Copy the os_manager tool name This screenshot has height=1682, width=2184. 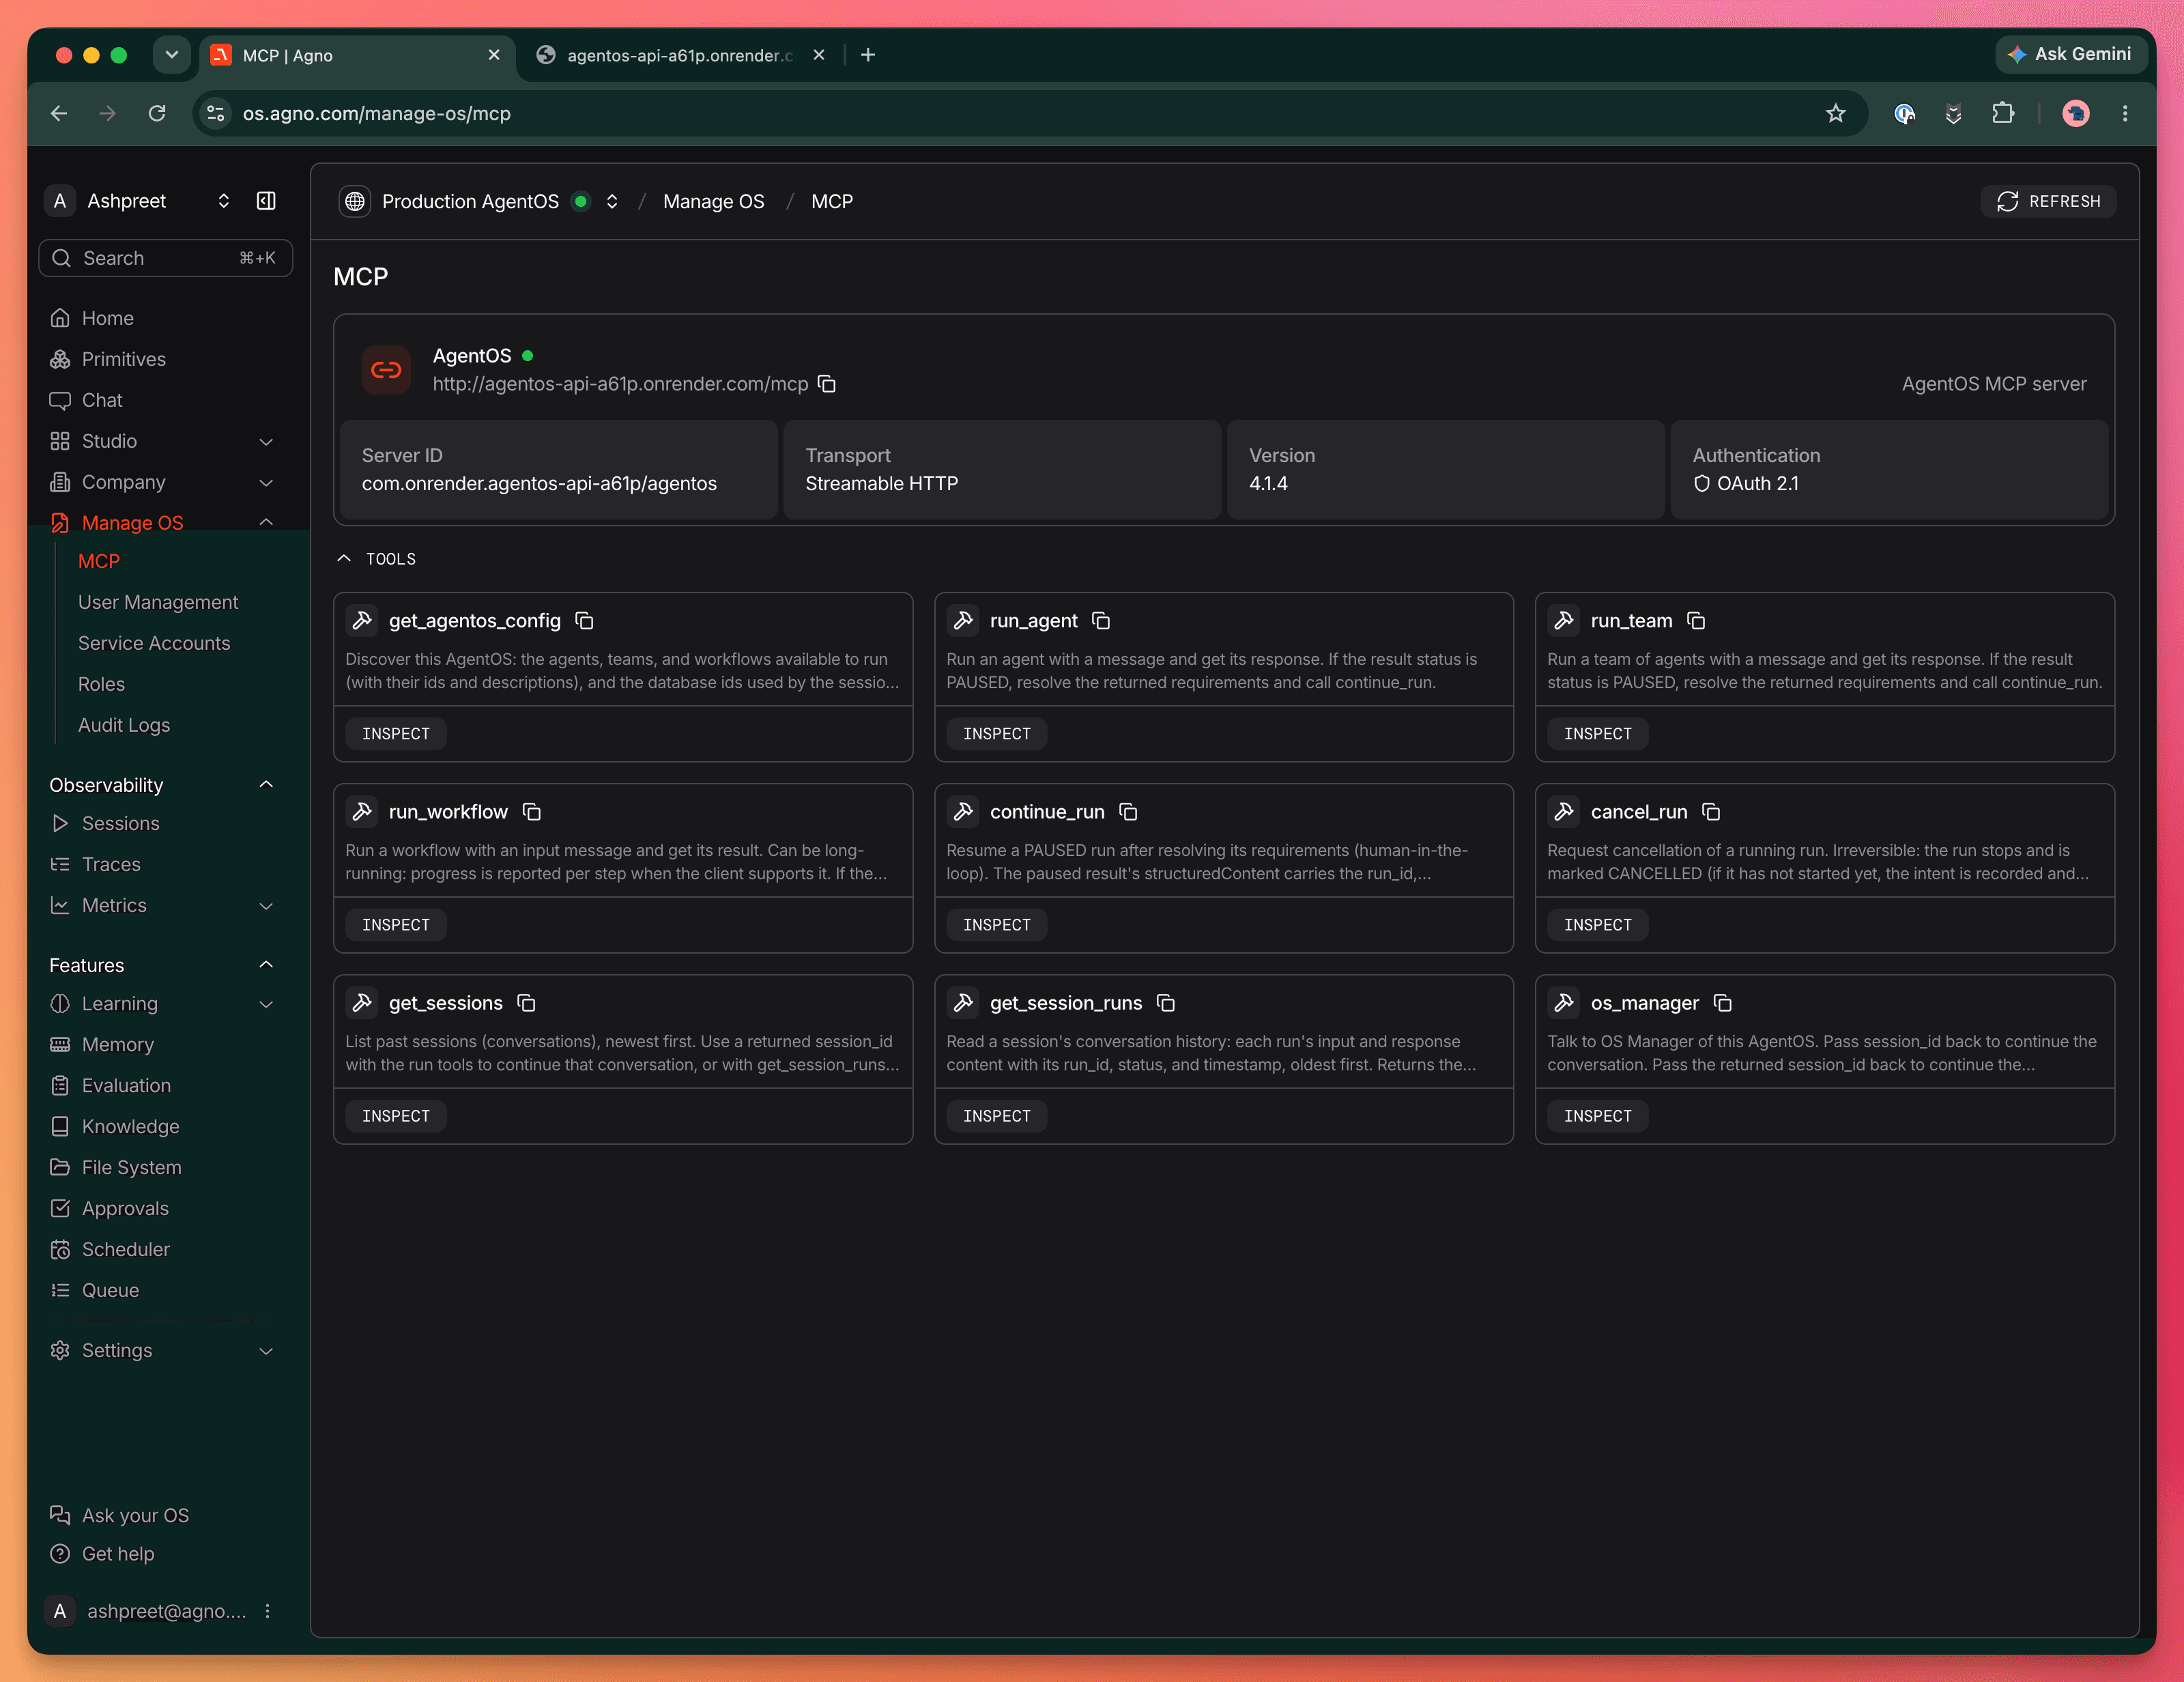tap(1723, 1003)
